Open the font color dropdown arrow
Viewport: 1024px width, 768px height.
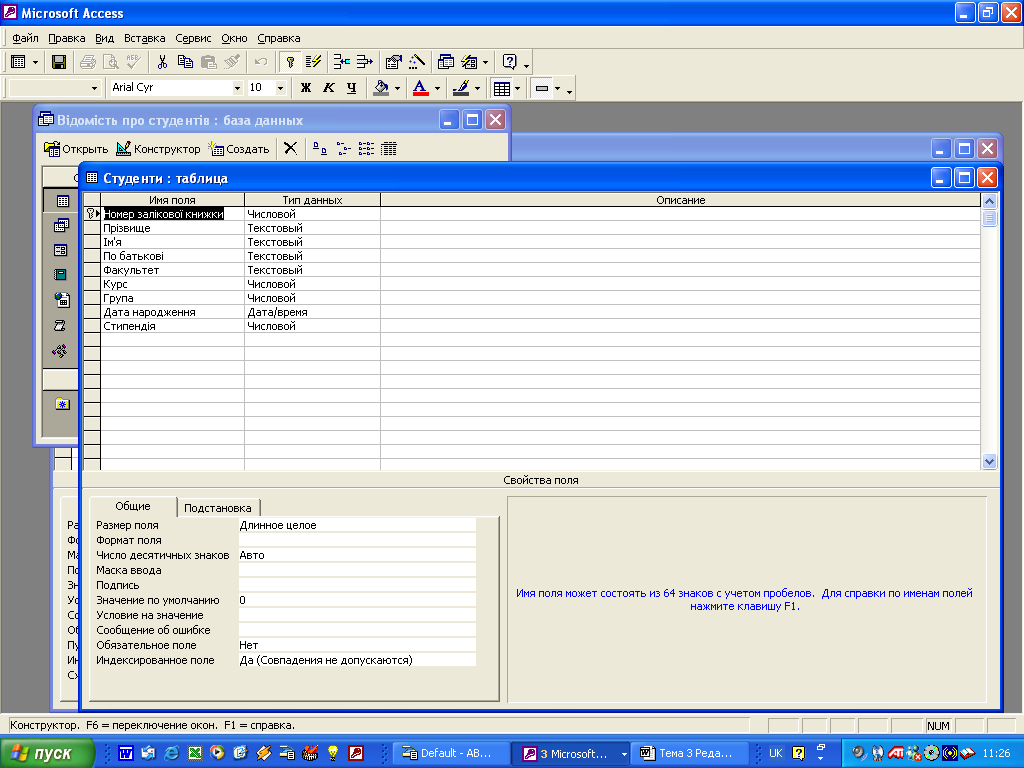(x=437, y=88)
